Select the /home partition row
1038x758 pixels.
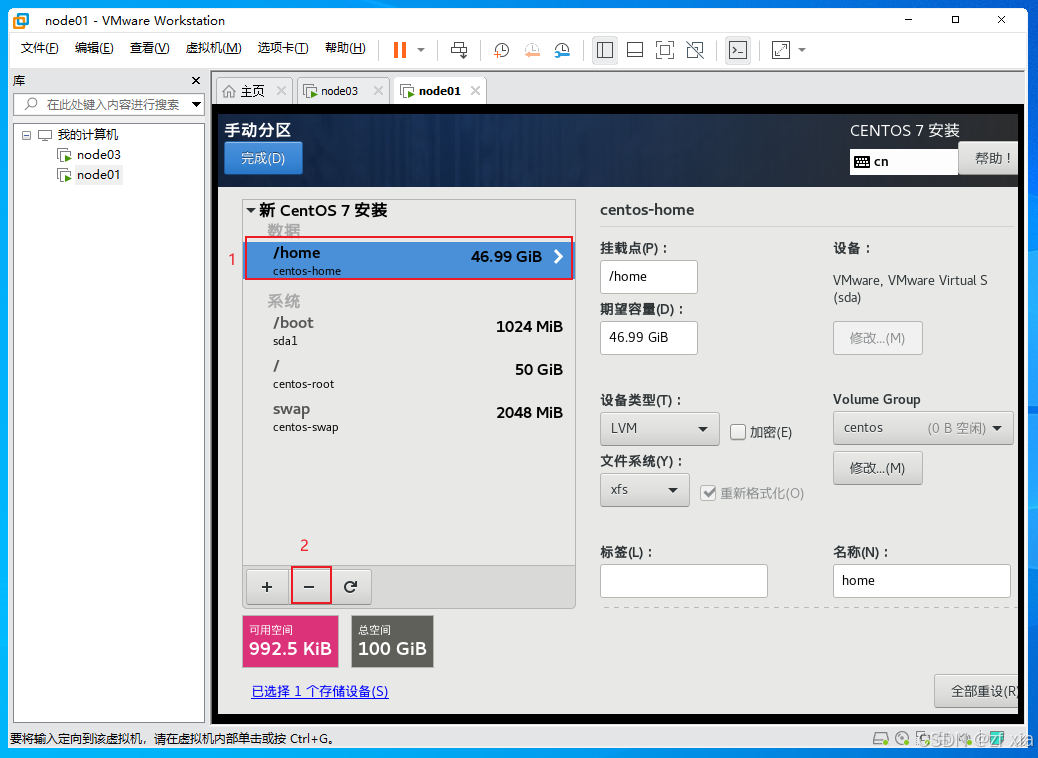[x=409, y=260]
